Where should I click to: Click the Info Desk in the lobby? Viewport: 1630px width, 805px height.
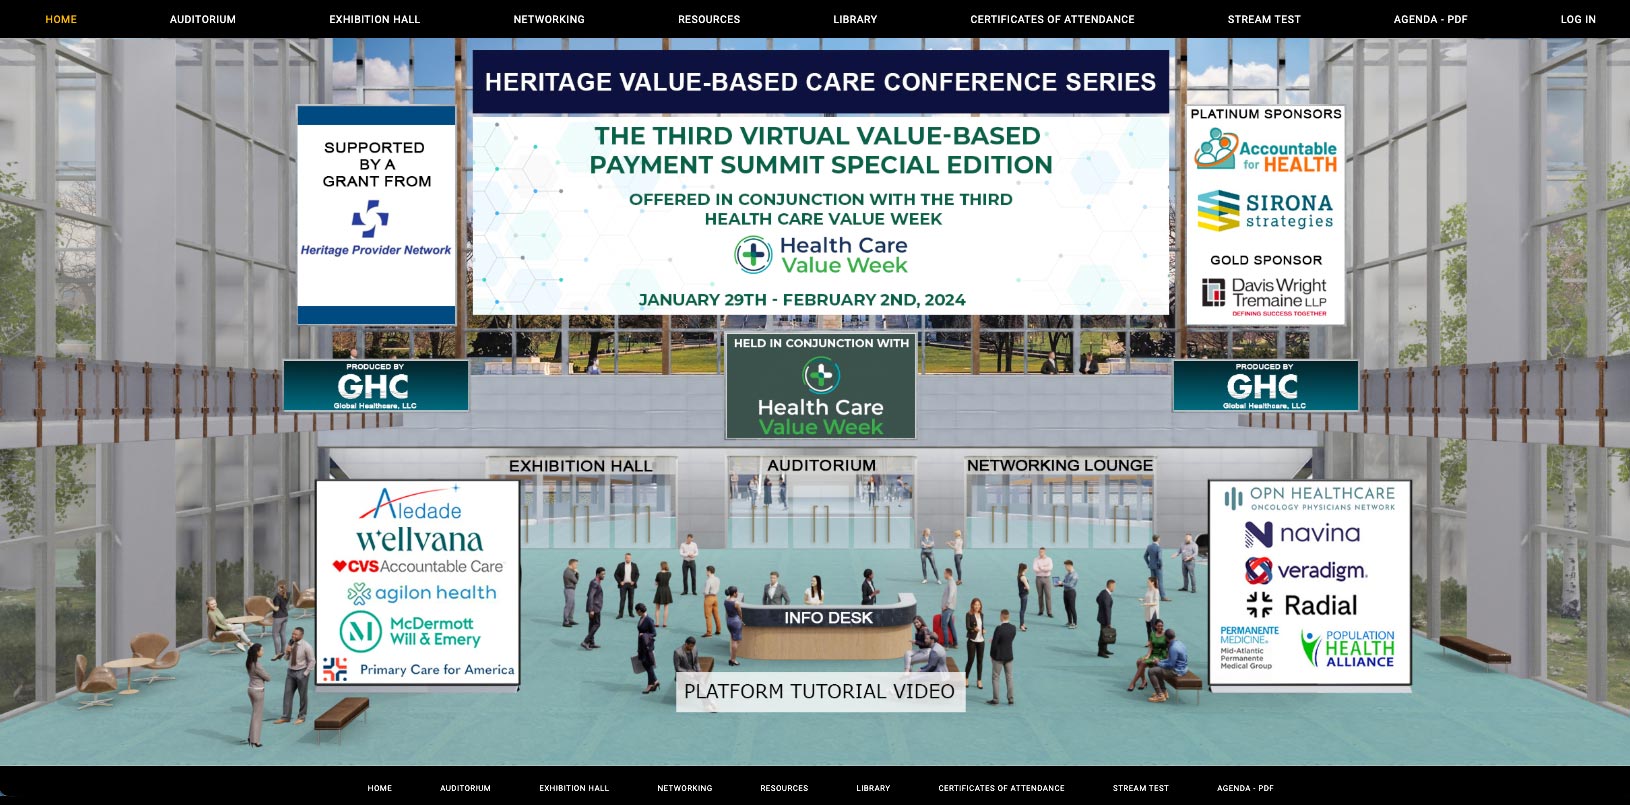tap(828, 618)
